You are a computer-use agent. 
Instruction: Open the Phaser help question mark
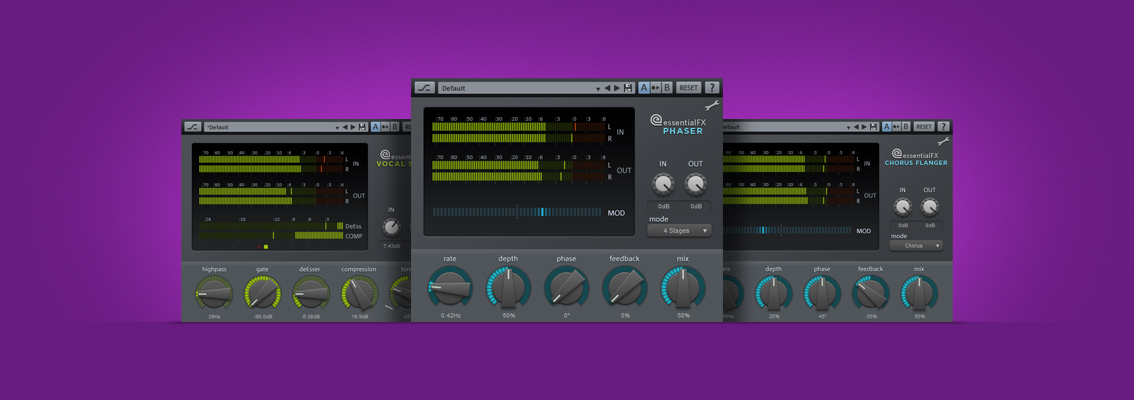point(712,88)
